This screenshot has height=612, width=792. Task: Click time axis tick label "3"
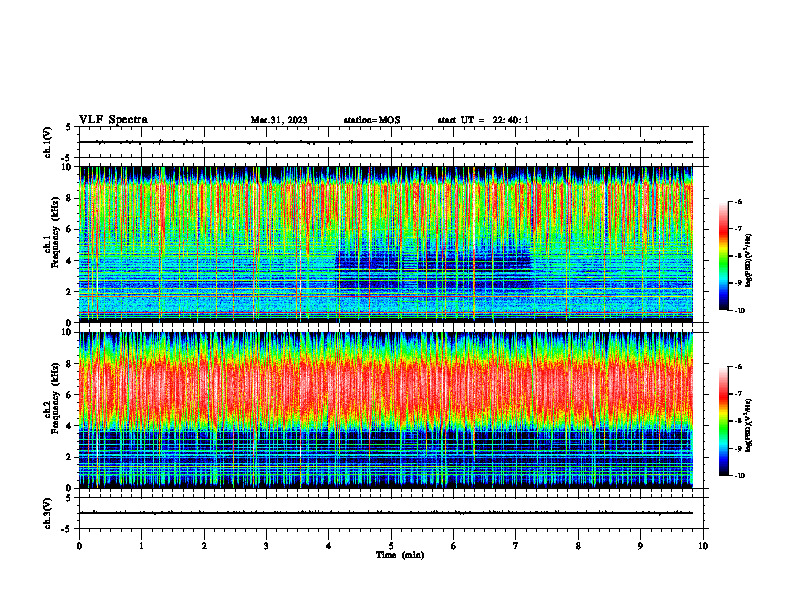point(266,546)
